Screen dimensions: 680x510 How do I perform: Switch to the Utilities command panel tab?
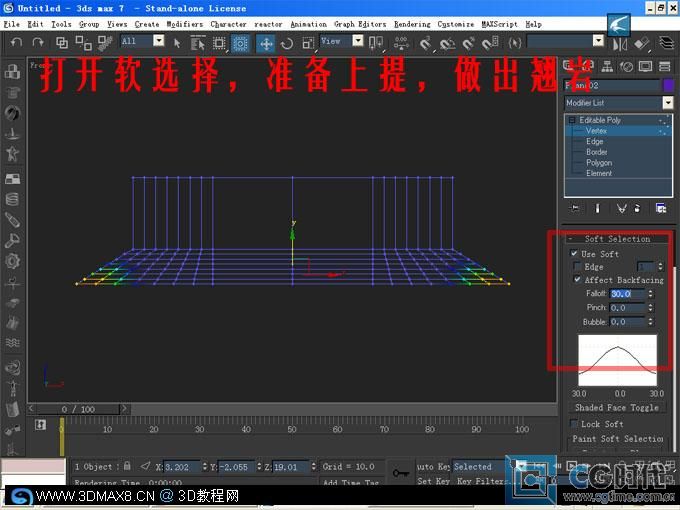664,66
